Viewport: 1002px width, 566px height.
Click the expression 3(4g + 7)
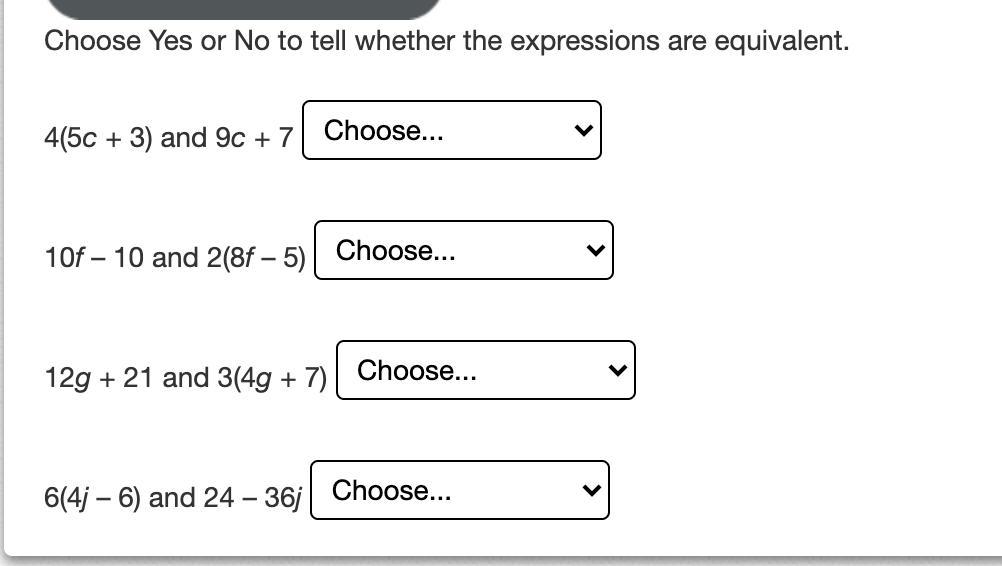[x=271, y=377]
